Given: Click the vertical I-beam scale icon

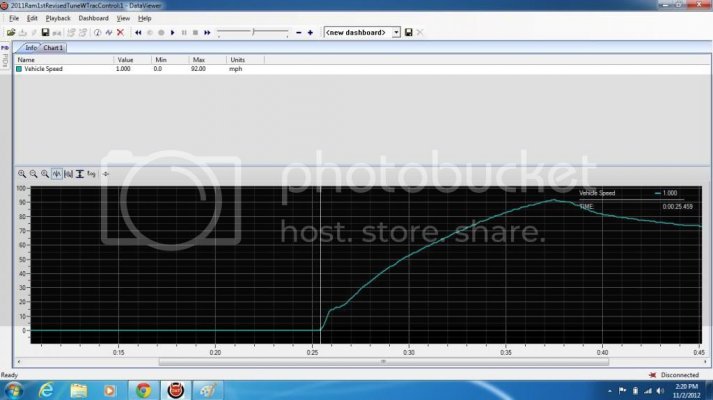Looking at the screenshot, I should click(80, 174).
